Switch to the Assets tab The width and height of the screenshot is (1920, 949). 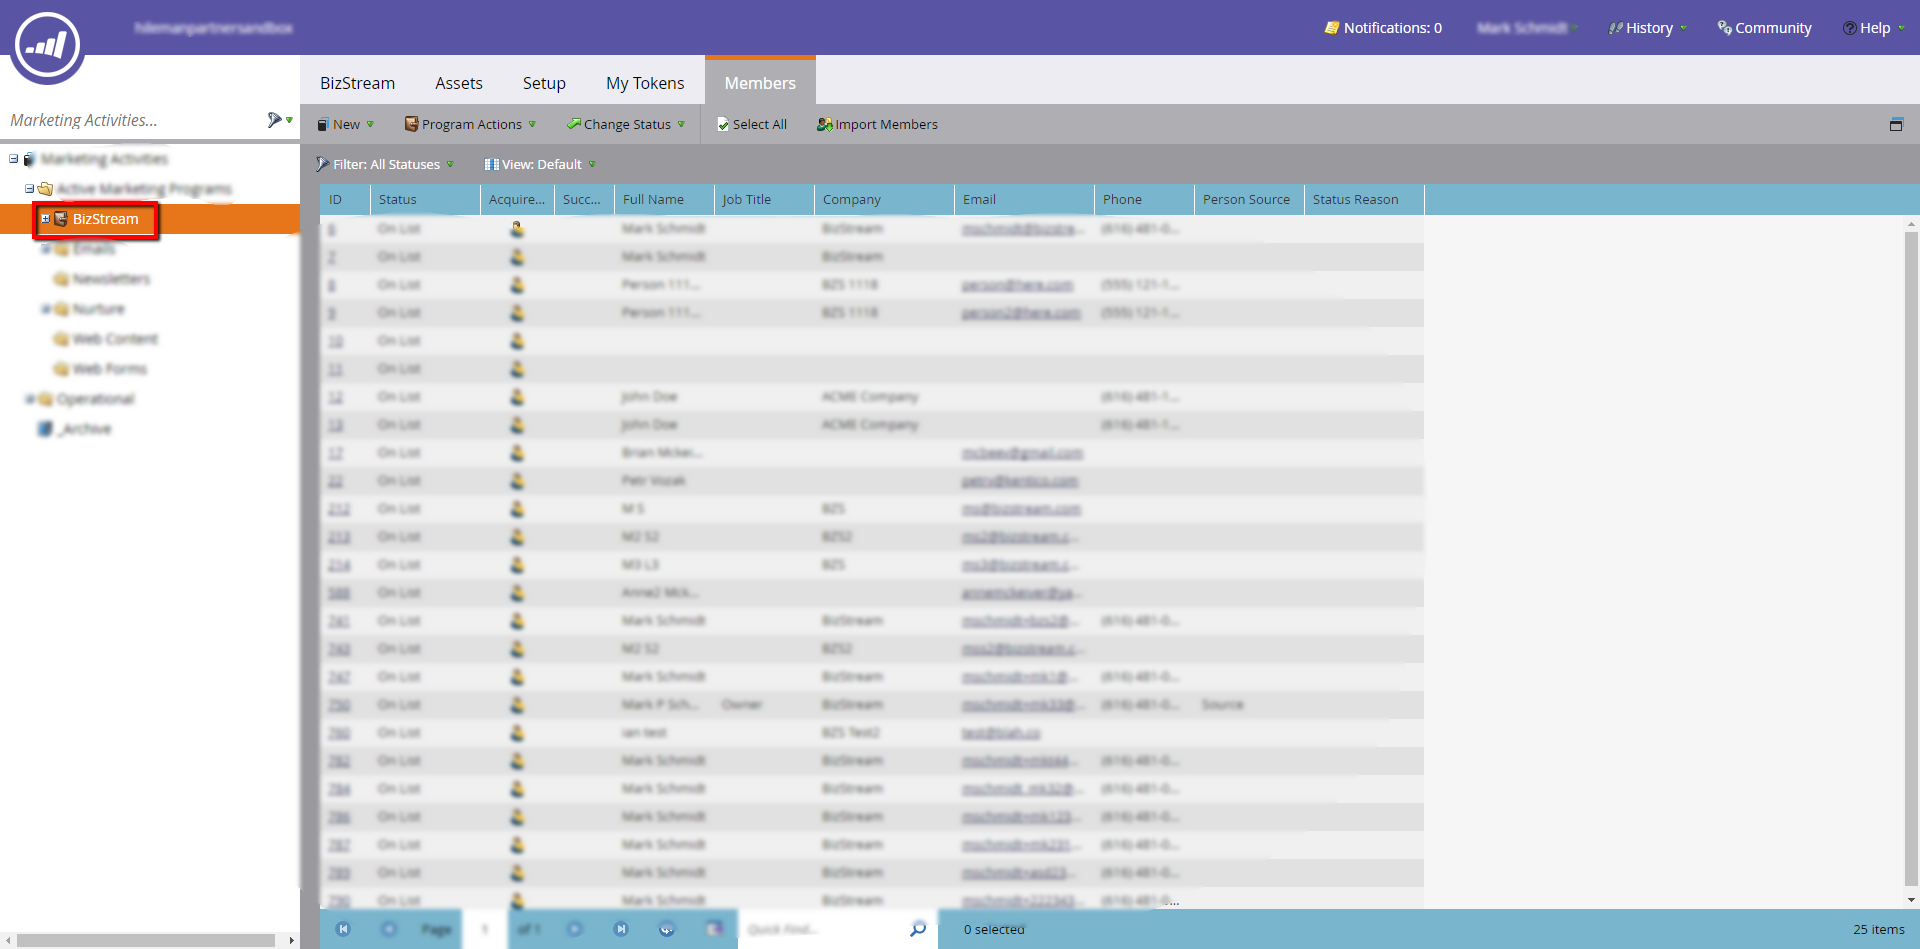coord(459,83)
